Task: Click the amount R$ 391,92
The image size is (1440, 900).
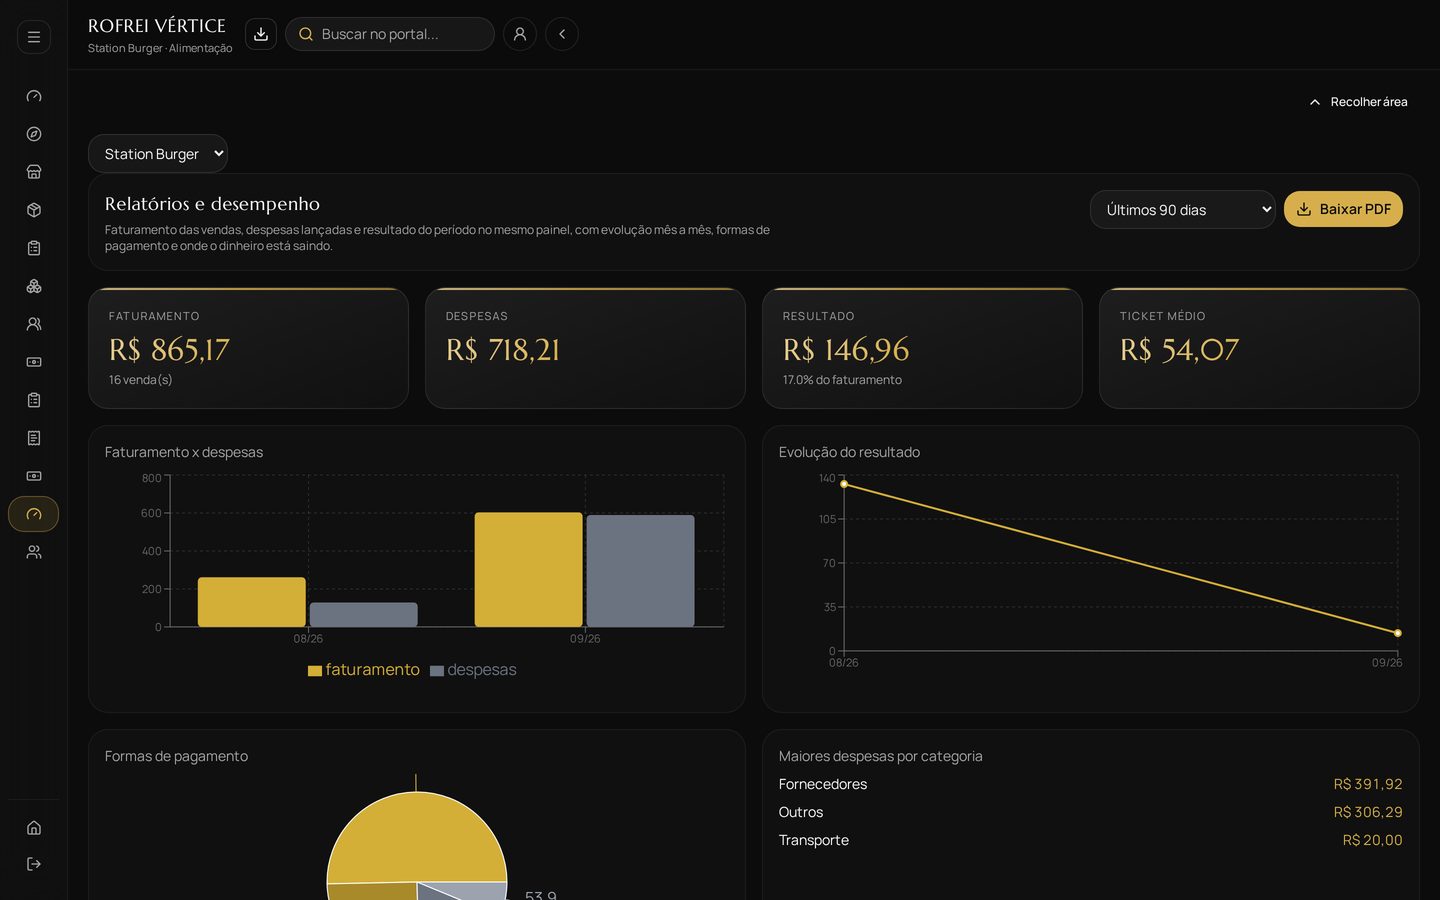Action: coord(1368,784)
